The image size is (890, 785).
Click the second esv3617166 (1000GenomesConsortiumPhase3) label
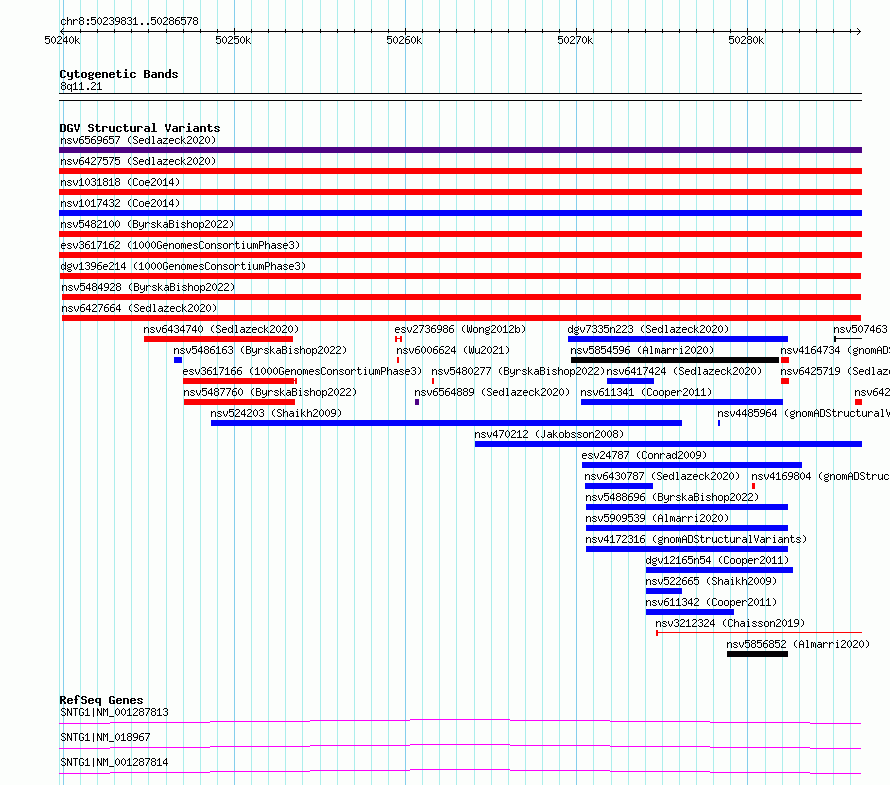[302, 371]
